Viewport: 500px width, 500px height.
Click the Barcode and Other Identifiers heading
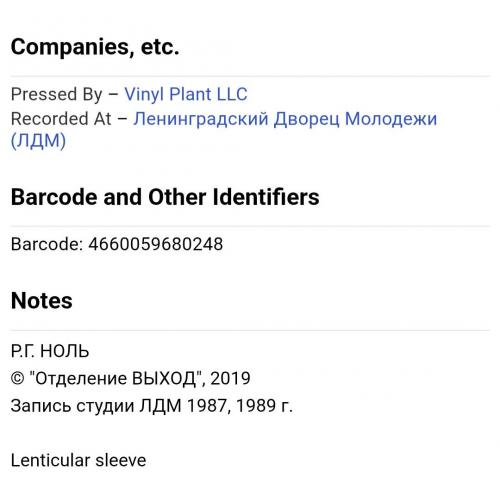click(165, 197)
